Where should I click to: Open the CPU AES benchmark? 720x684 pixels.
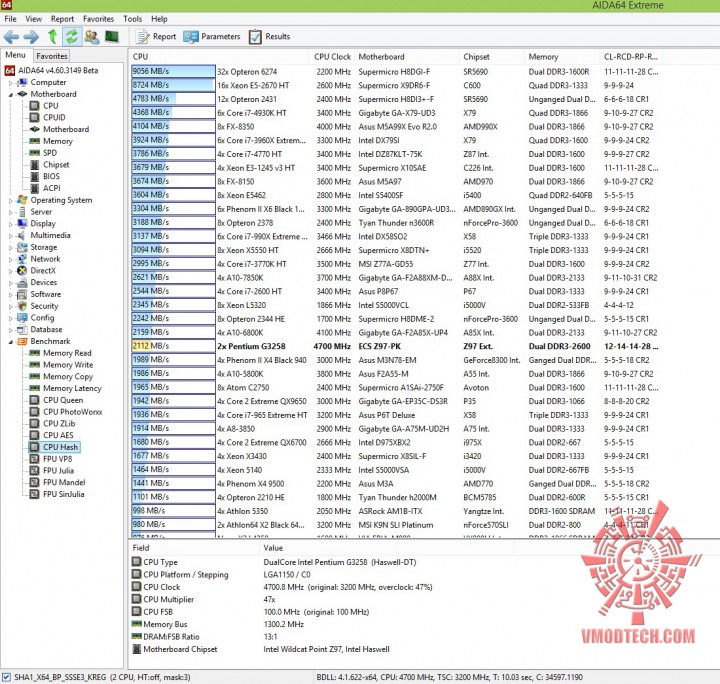click(52, 435)
